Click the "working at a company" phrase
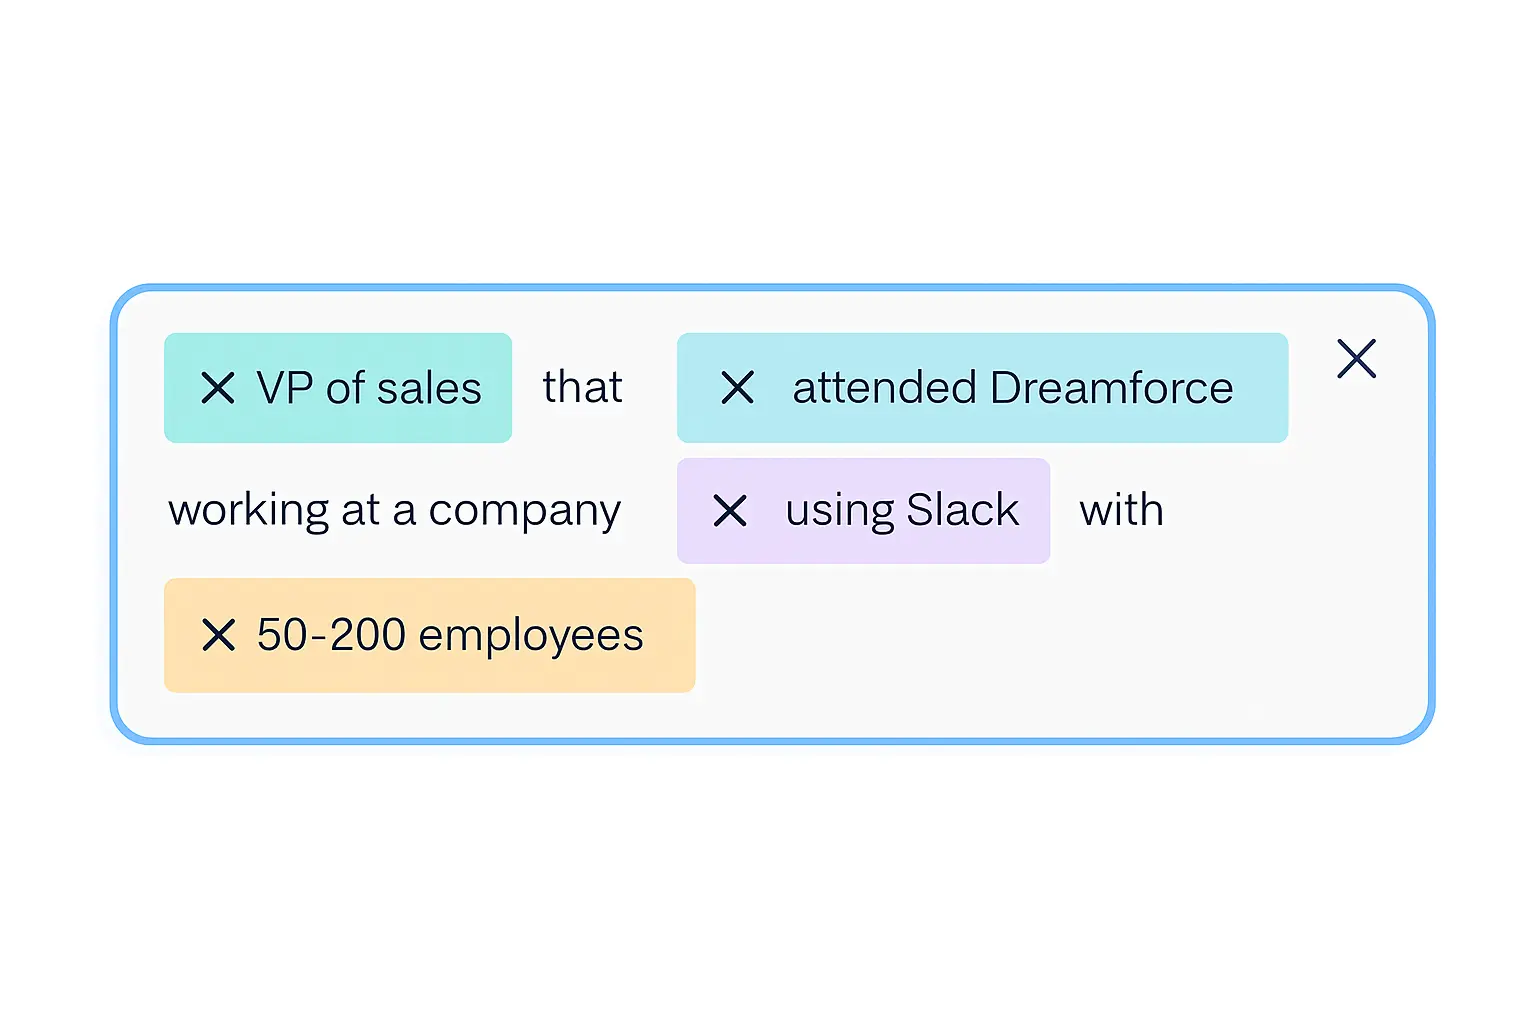This screenshot has width=1536, height=1024. [394, 511]
